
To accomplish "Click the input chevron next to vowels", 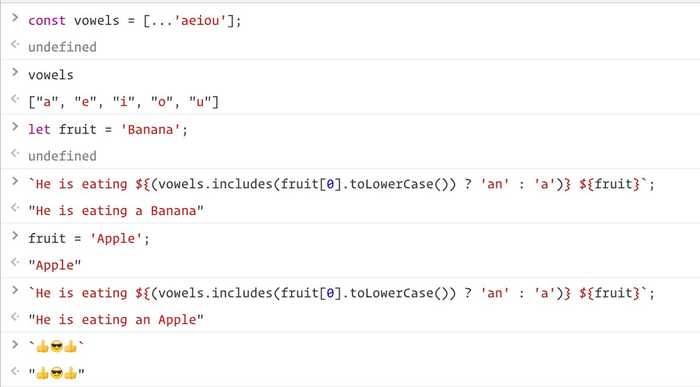I will [15, 72].
